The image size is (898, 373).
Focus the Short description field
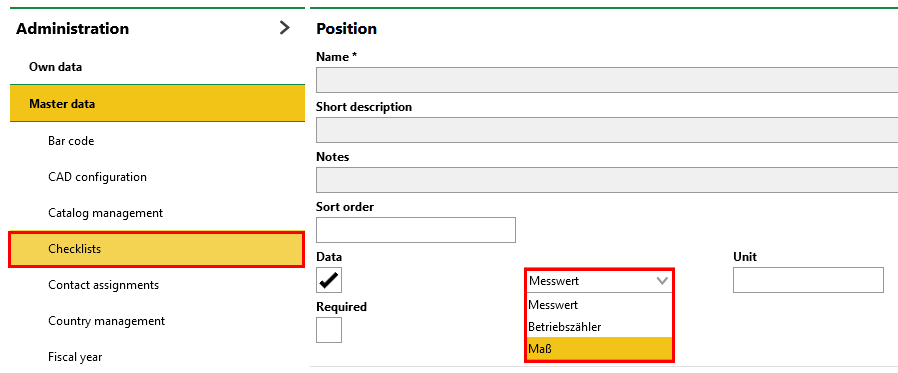(x=607, y=129)
